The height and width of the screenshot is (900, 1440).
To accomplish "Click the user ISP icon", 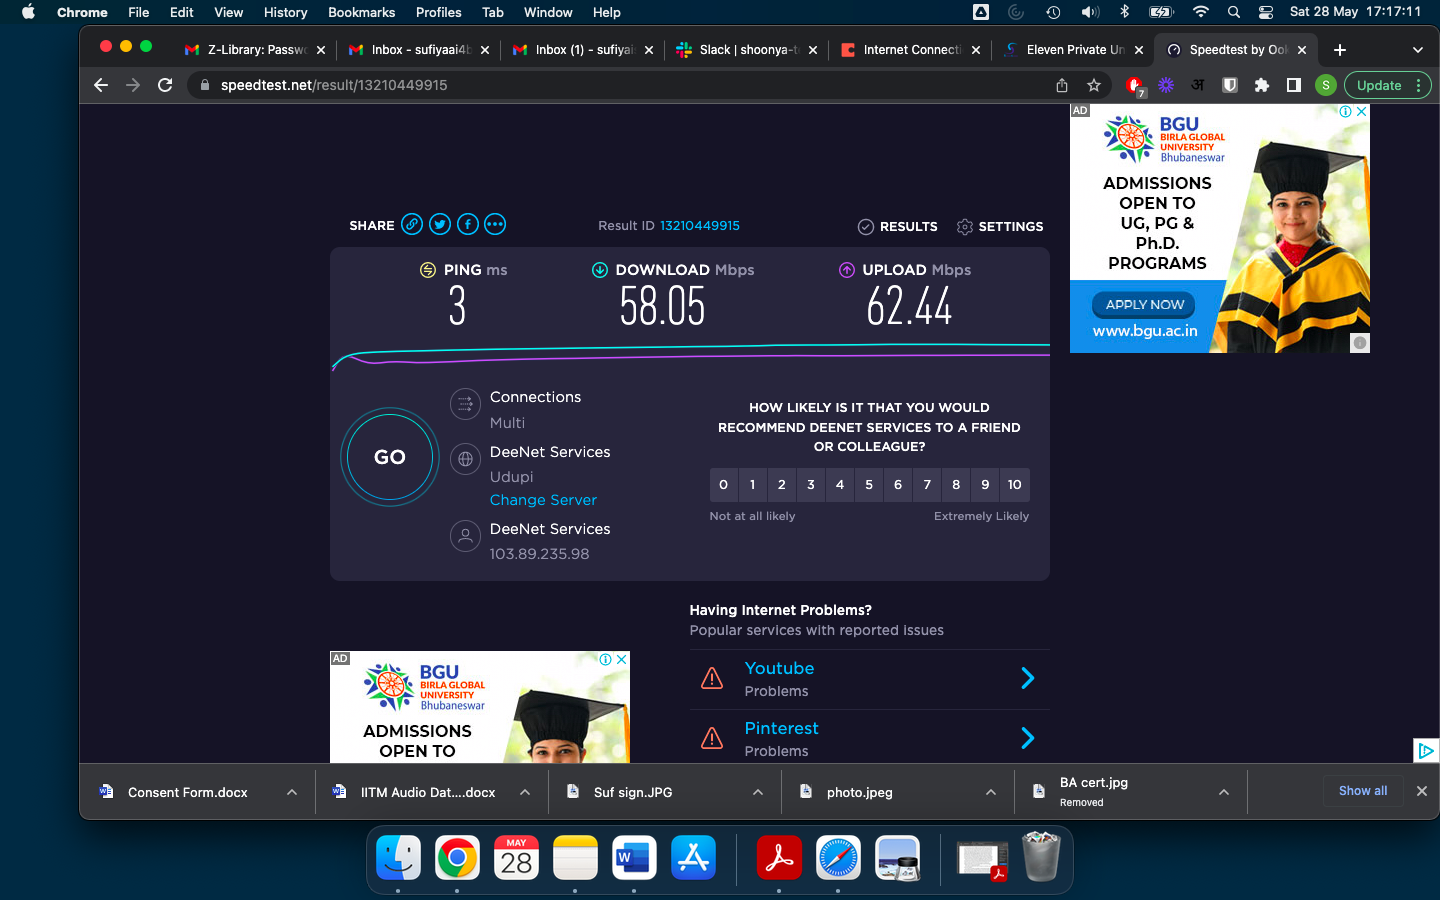I will pyautogui.click(x=465, y=536).
